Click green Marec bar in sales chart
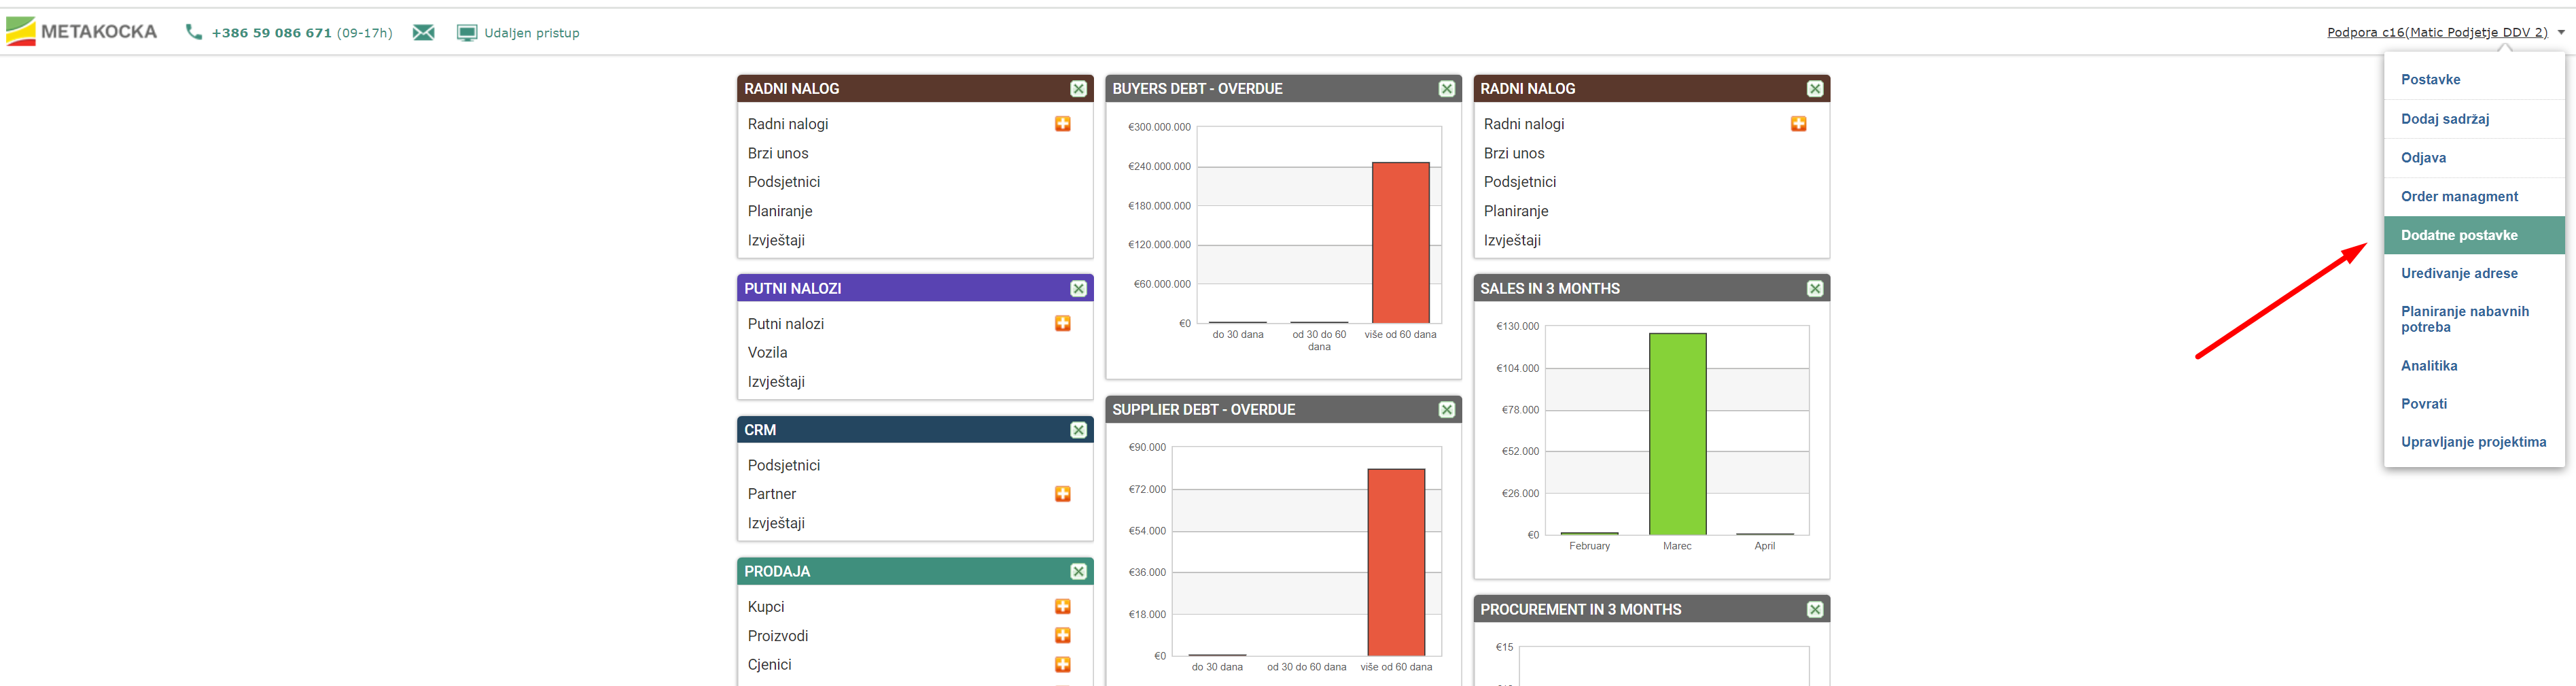 pyautogui.click(x=1677, y=434)
